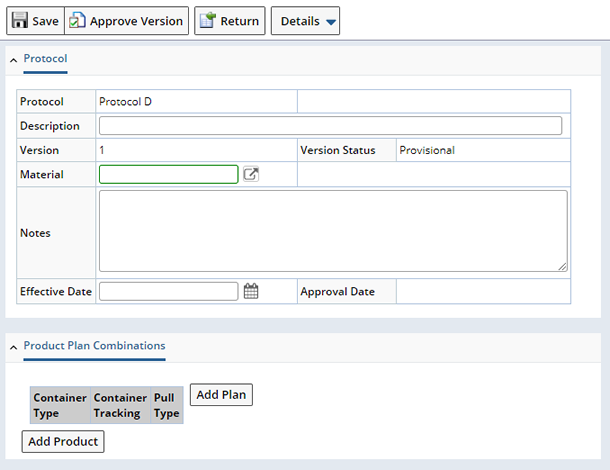Select the Product Plan Combinations tab

[95, 346]
